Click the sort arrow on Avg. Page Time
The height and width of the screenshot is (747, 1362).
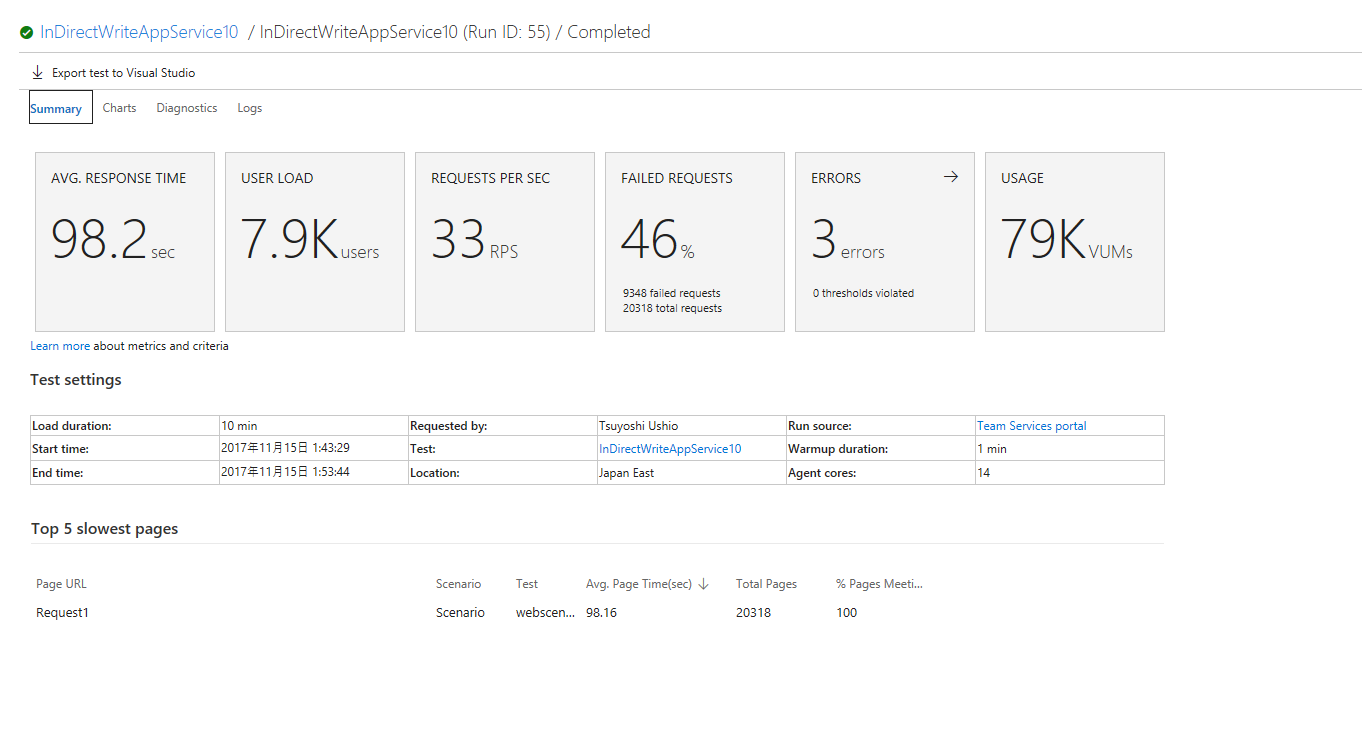[703, 583]
